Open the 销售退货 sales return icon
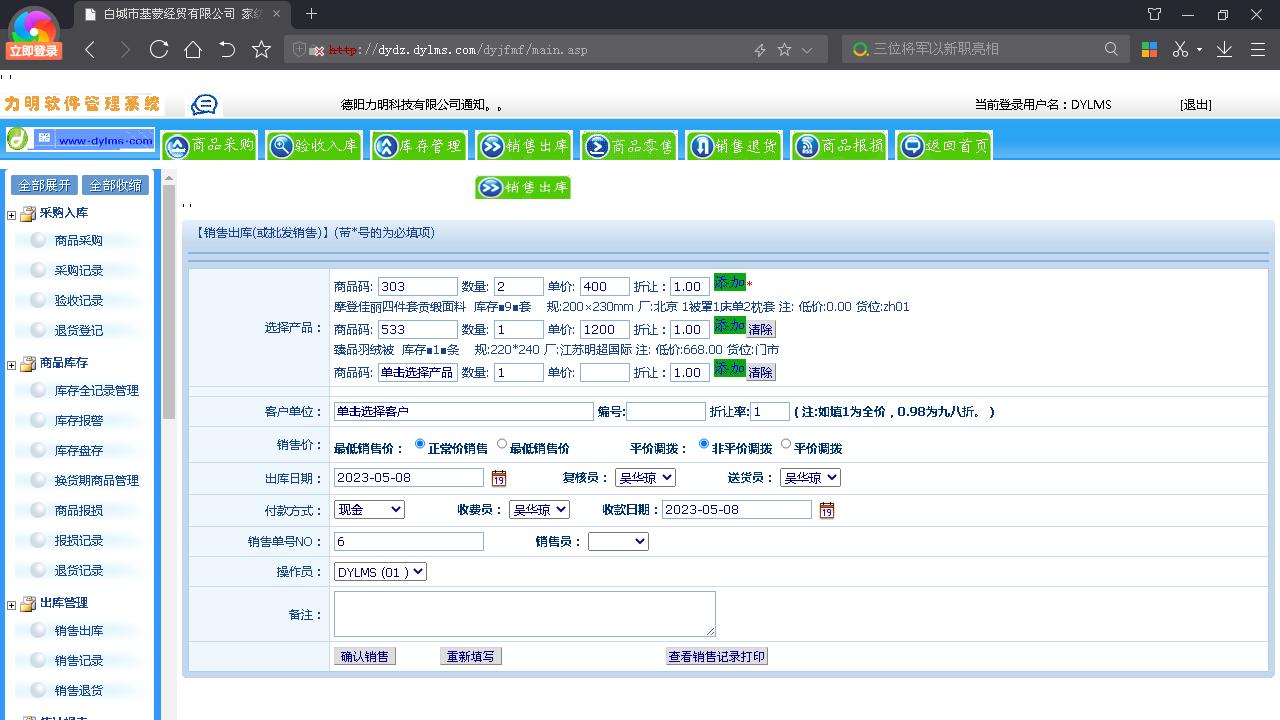Viewport: 1280px width, 720px height. click(x=734, y=144)
